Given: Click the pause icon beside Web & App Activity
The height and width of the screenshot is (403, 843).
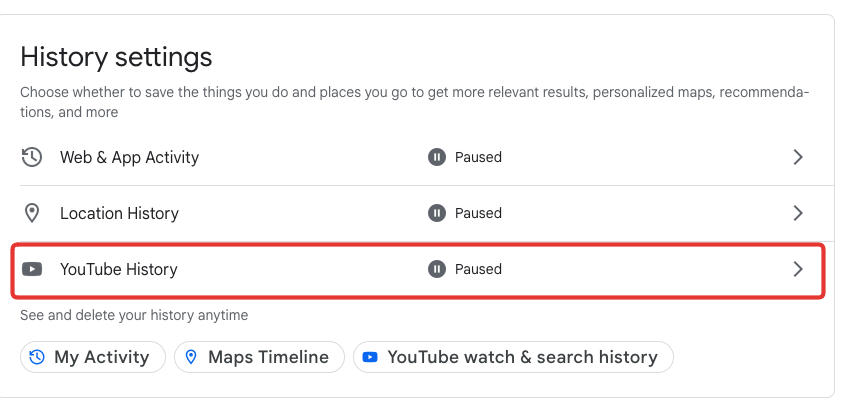Looking at the screenshot, I should (x=437, y=157).
